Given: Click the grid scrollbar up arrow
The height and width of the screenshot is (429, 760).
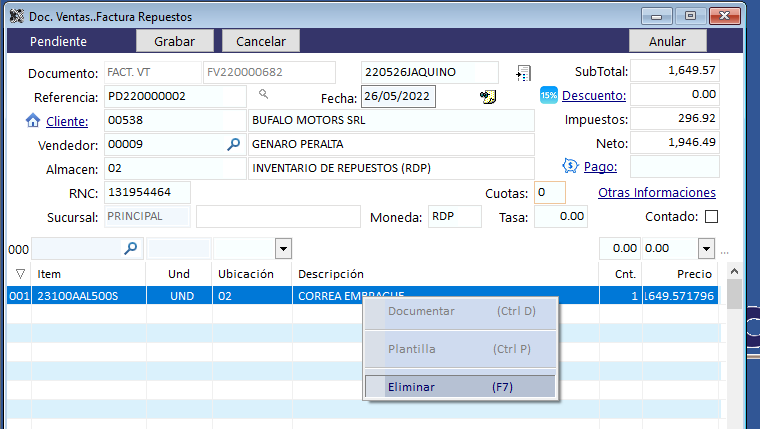Looking at the screenshot, I should coord(734,271).
